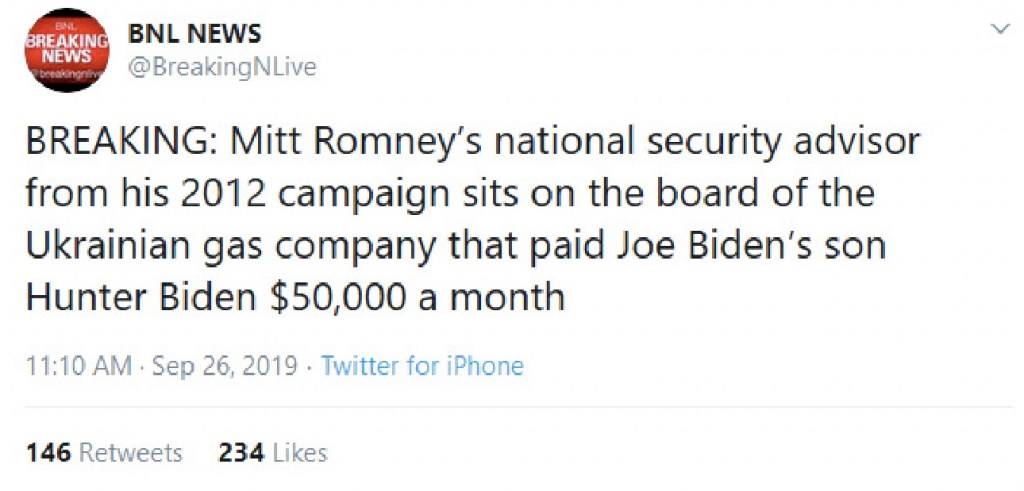Viewport: 1024px width, 491px height.
Task: Open the @BreakingNLive handle link
Action: 222,67
